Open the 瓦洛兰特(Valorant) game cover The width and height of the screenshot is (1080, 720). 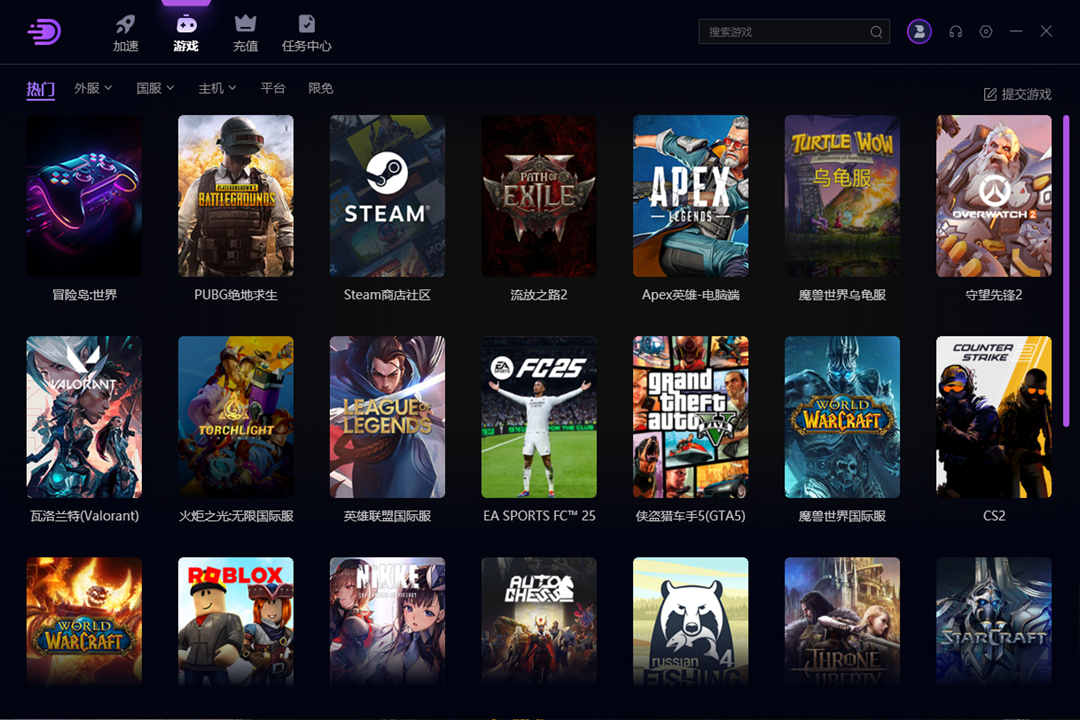pyautogui.click(x=84, y=417)
